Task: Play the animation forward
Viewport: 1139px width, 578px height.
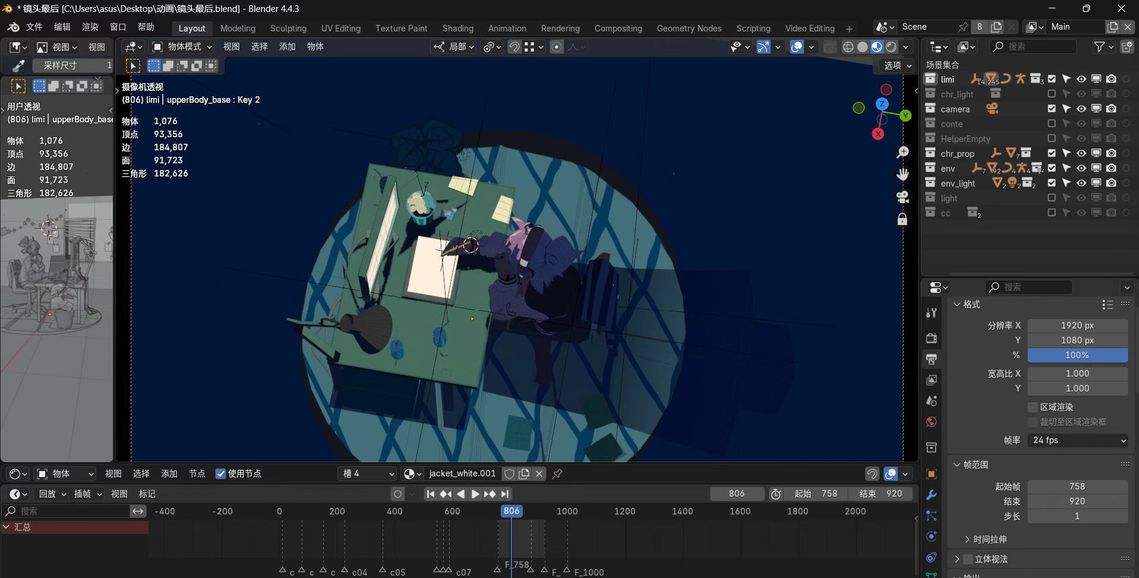Action: click(x=475, y=494)
